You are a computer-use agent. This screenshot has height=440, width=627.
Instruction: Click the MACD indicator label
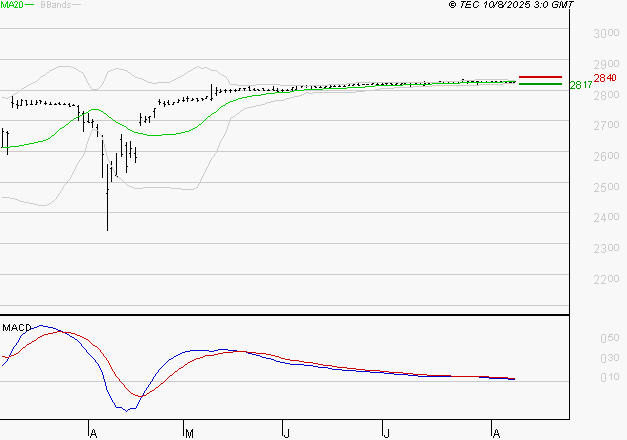click(17, 328)
